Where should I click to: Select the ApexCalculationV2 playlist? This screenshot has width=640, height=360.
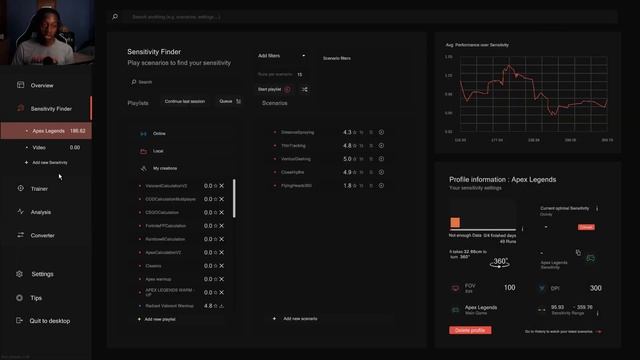(163, 253)
